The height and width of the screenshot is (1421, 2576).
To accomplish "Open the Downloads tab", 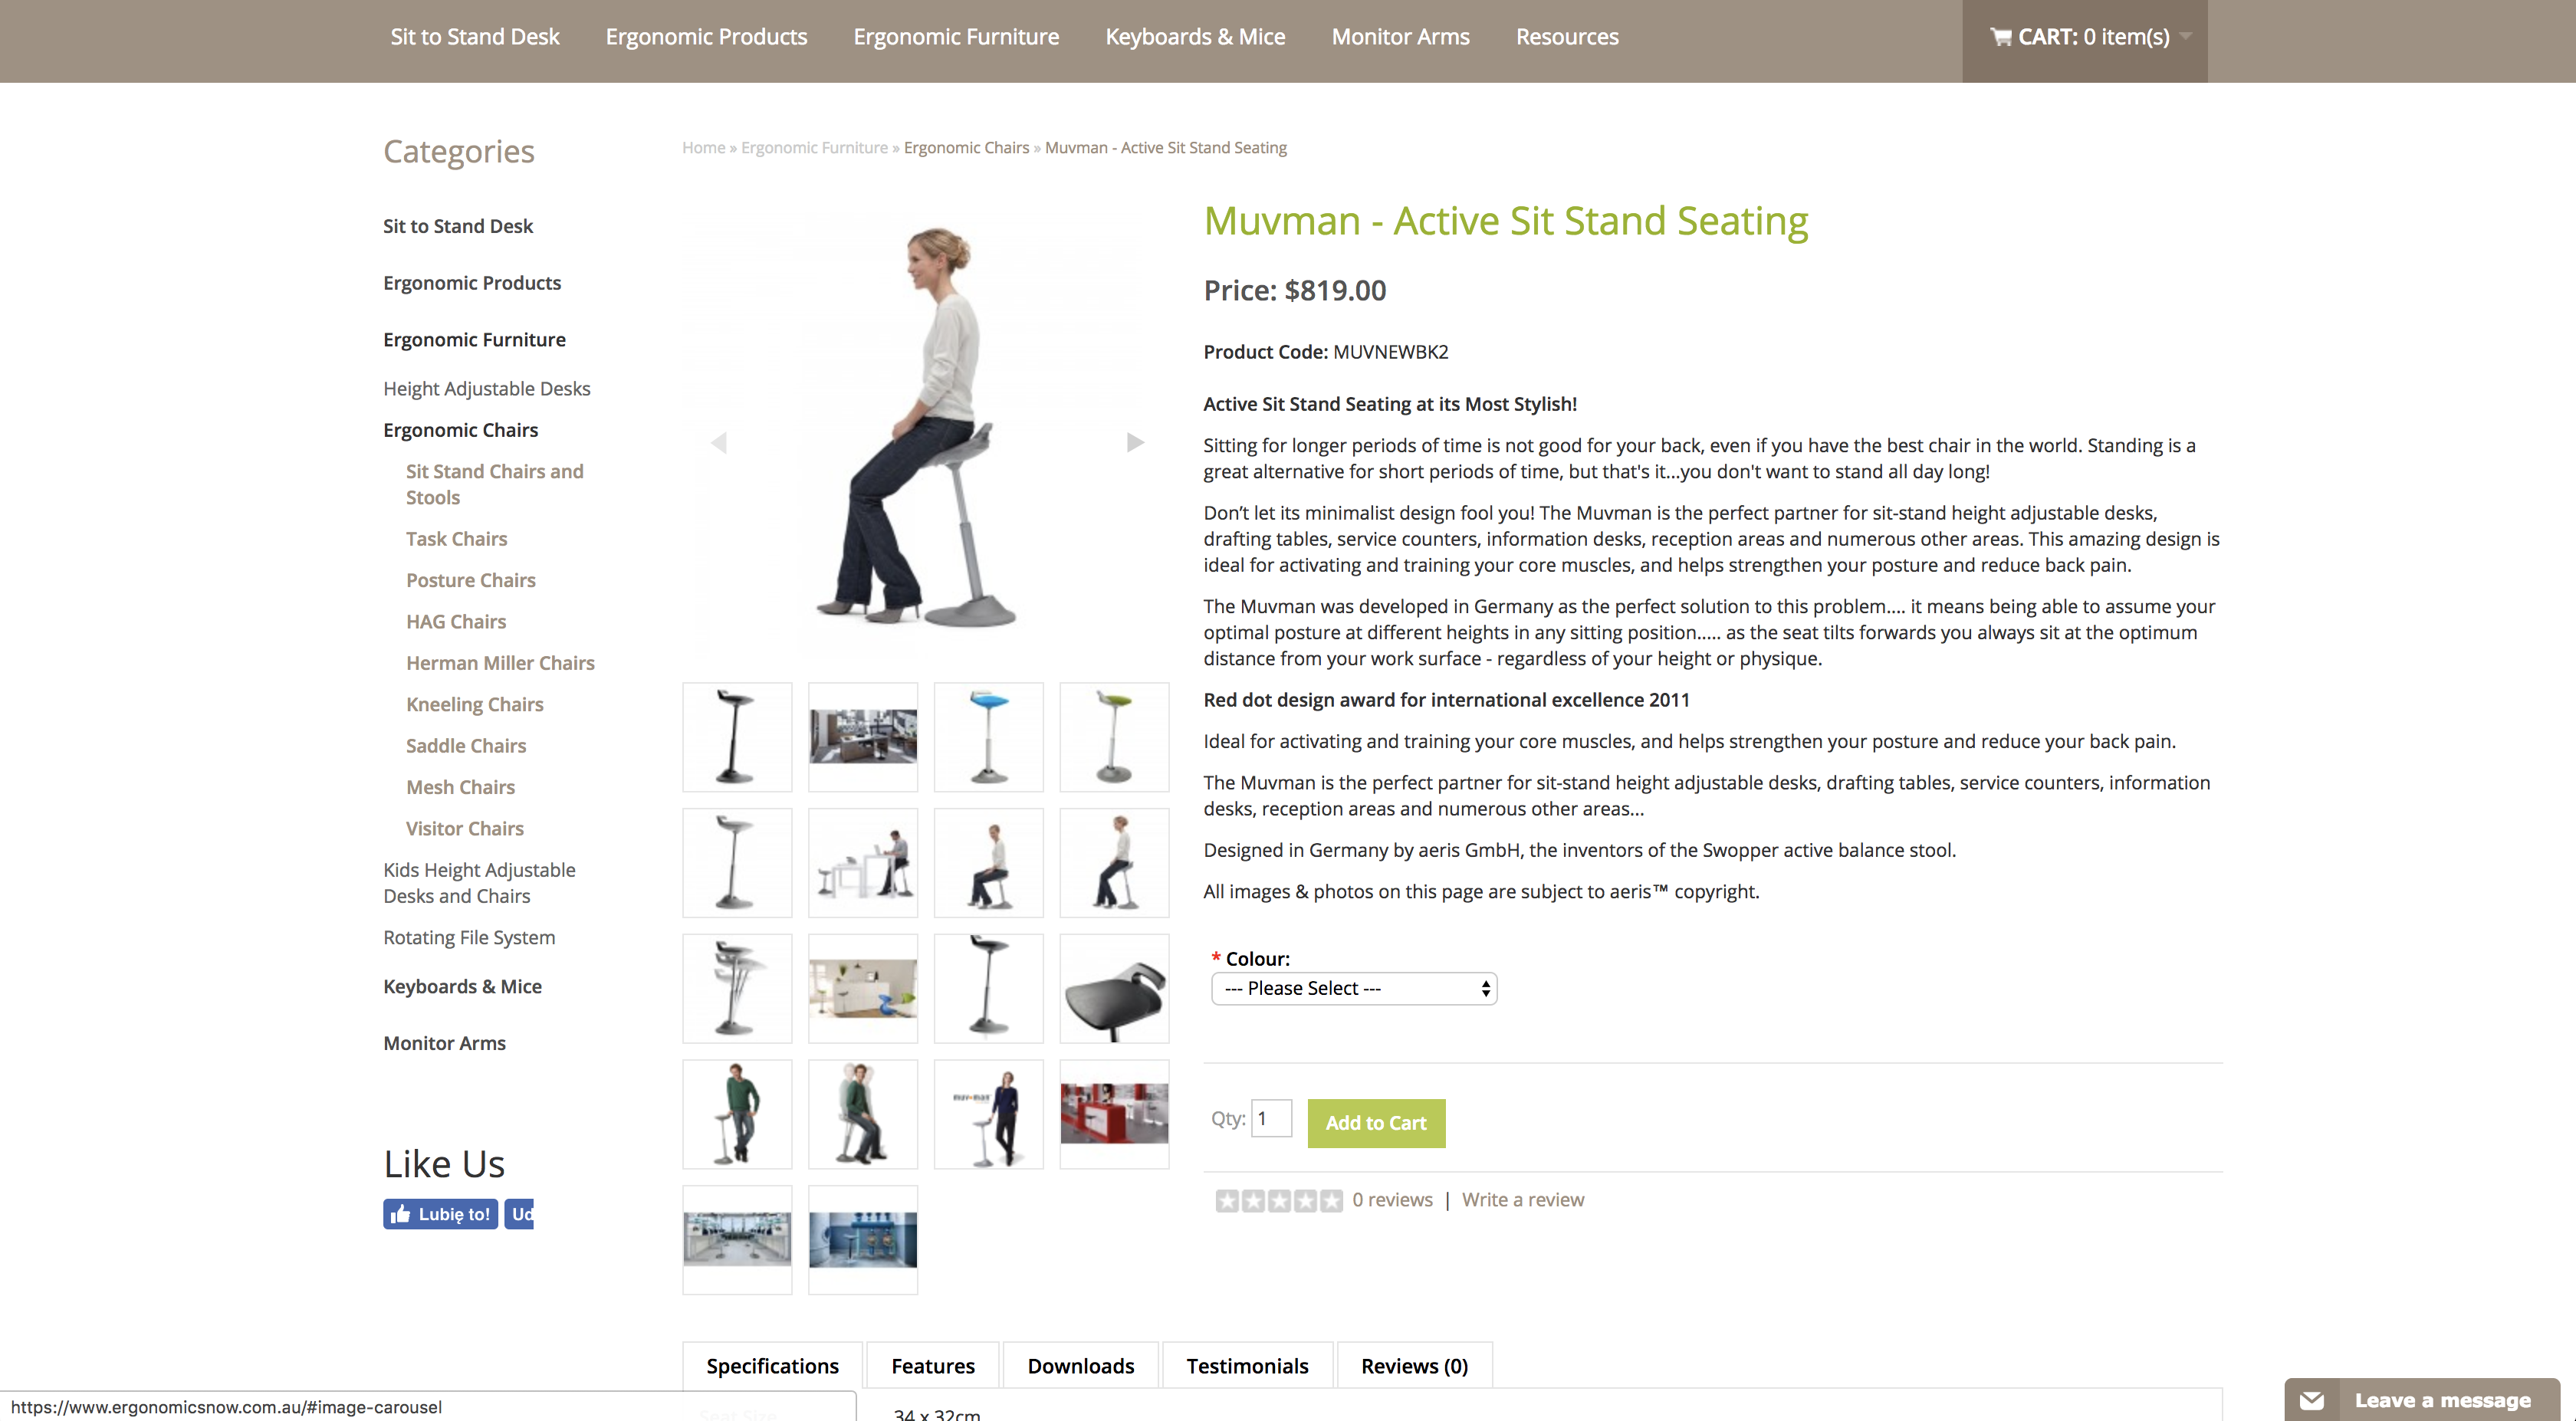I will pyautogui.click(x=1081, y=1365).
